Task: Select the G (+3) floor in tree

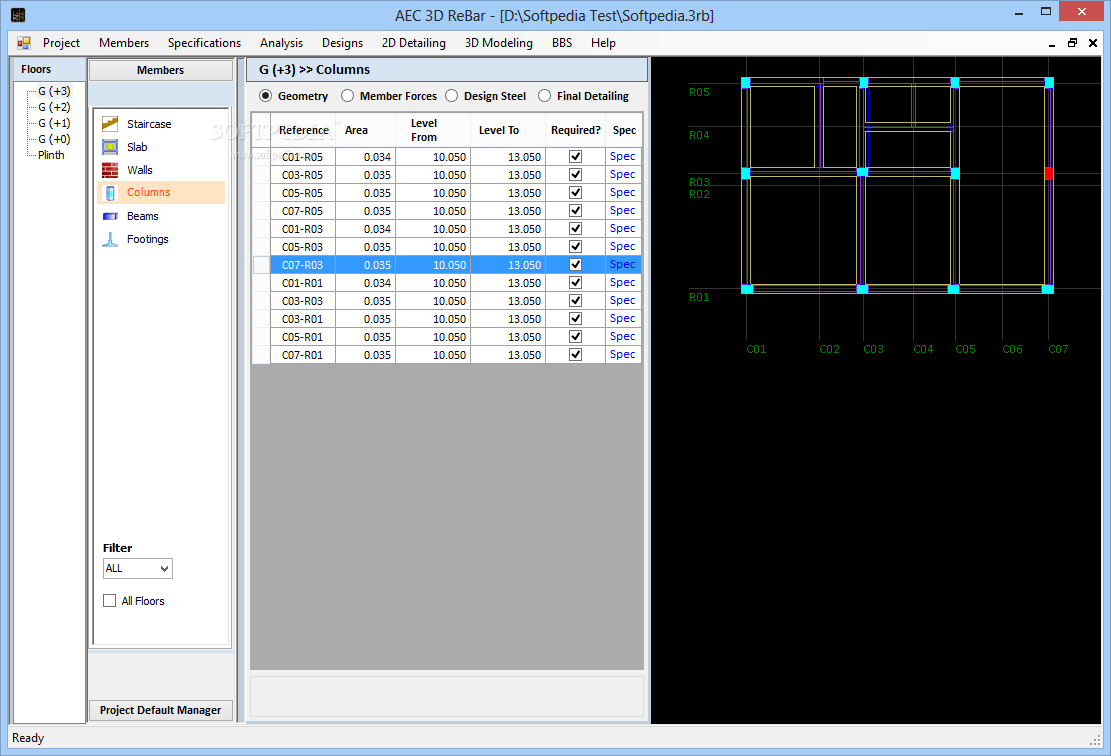Action: [x=54, y=91]
